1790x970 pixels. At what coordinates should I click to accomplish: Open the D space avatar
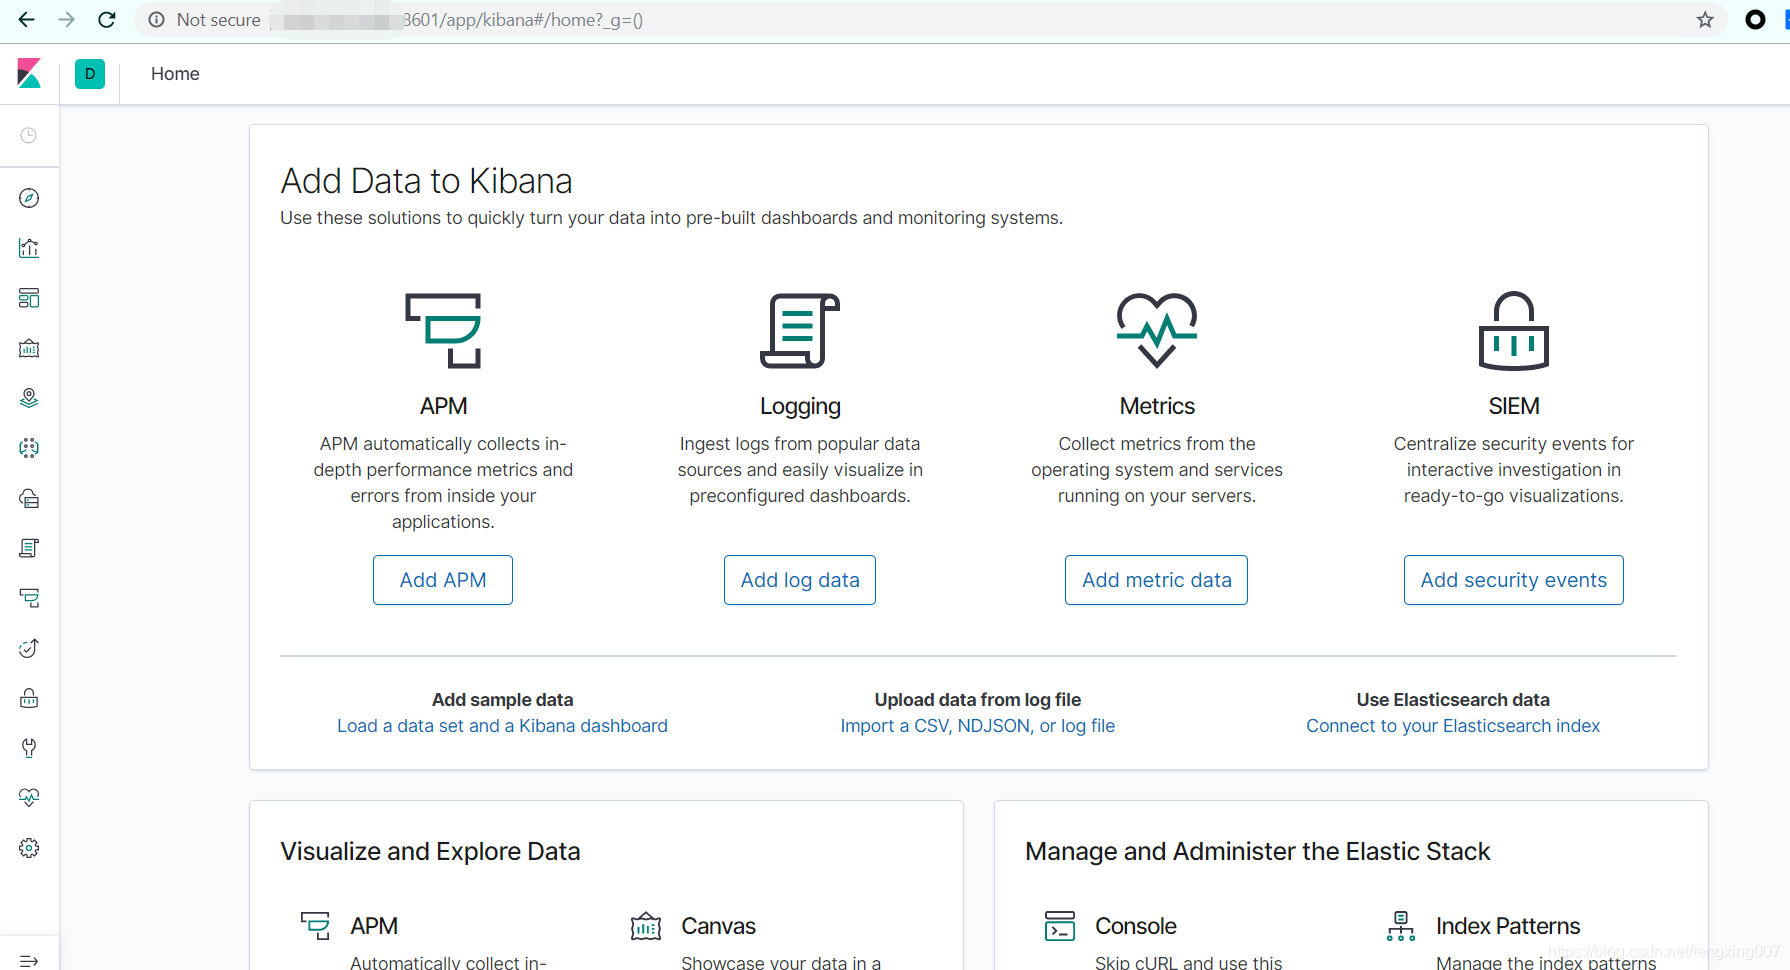pos(90,74)
